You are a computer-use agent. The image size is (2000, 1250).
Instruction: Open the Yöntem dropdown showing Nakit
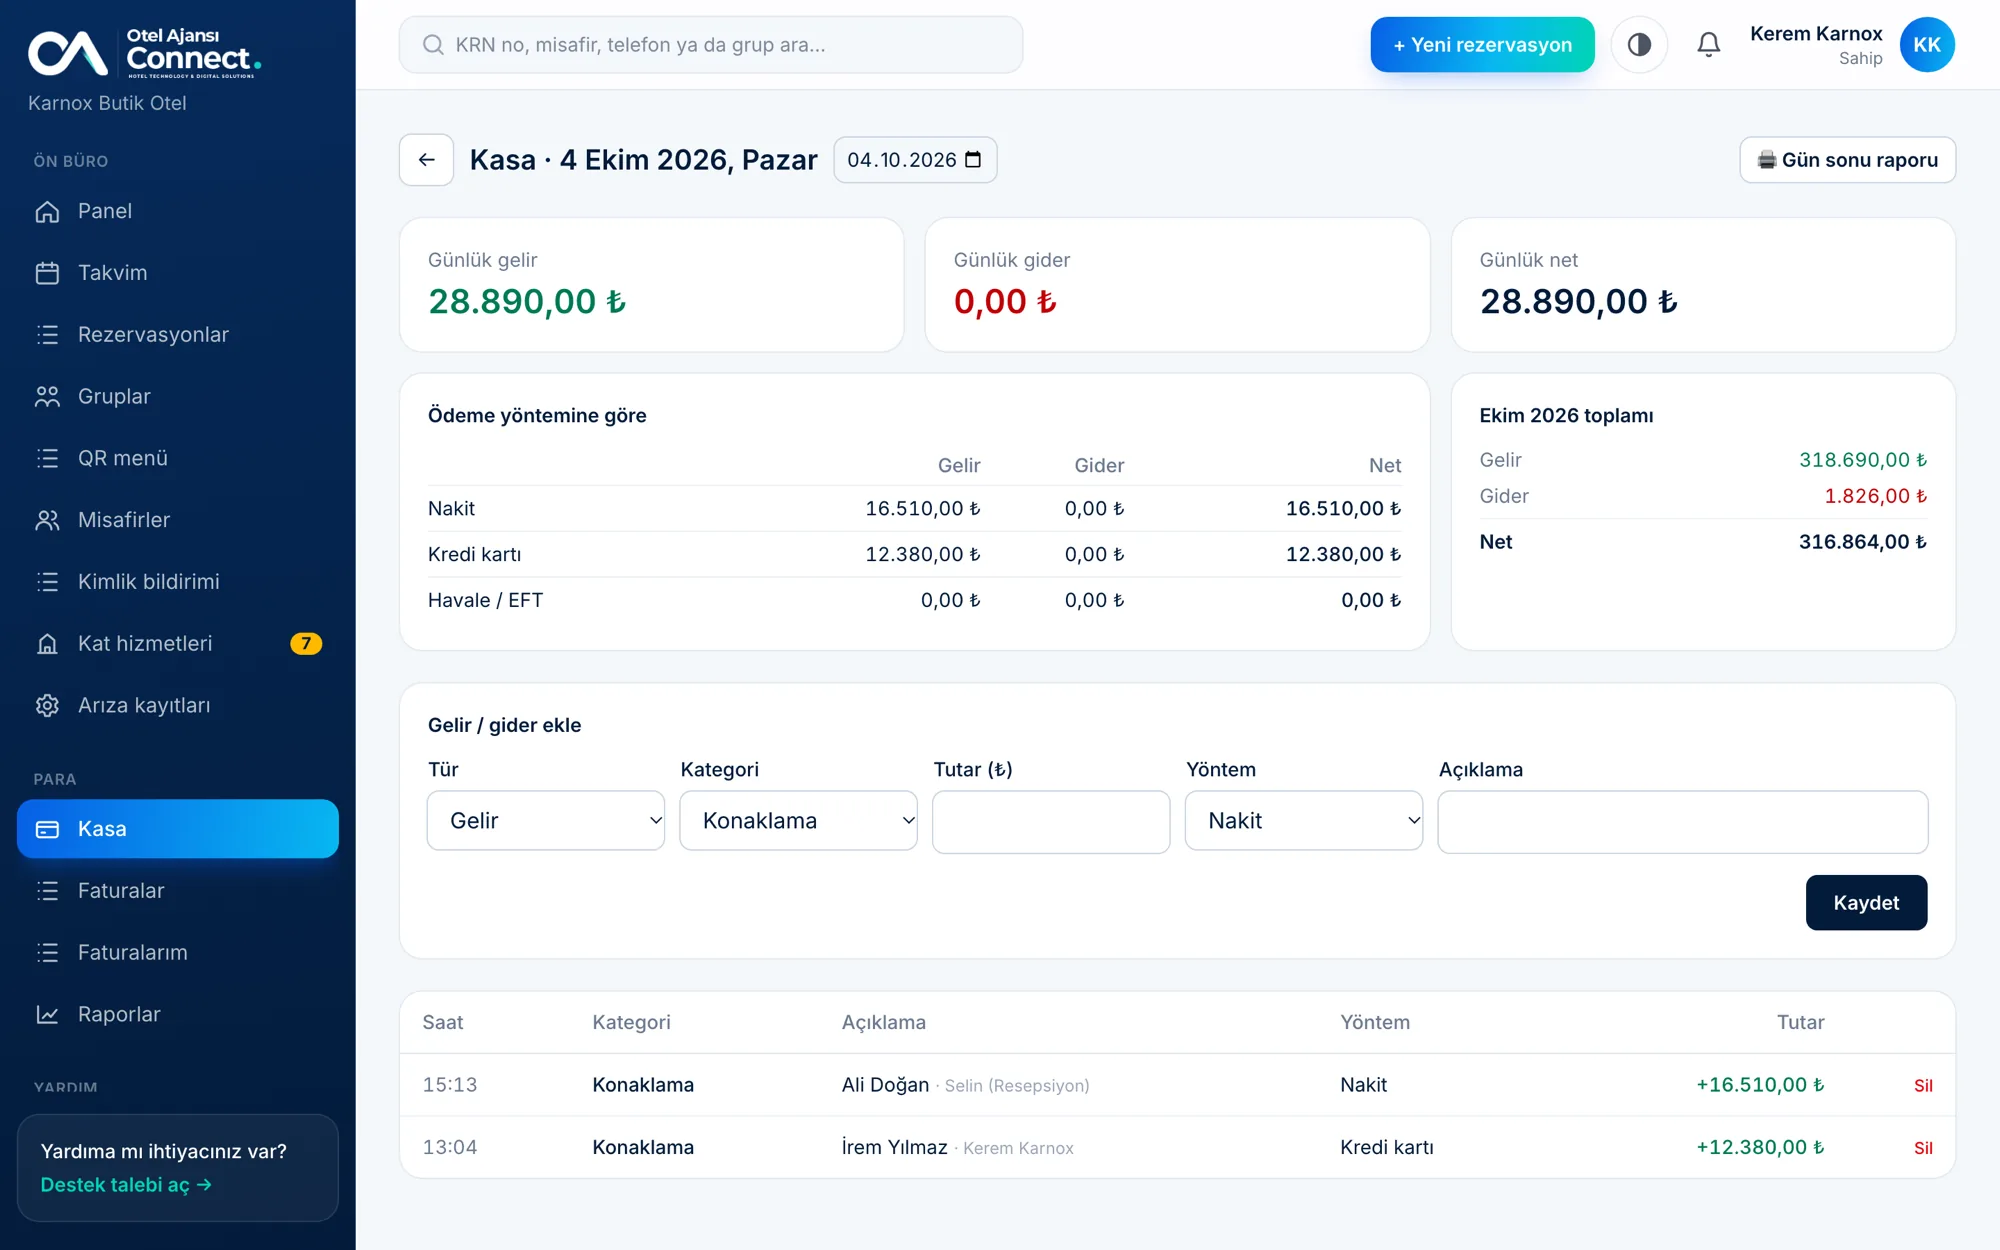tap(1304, 821)
